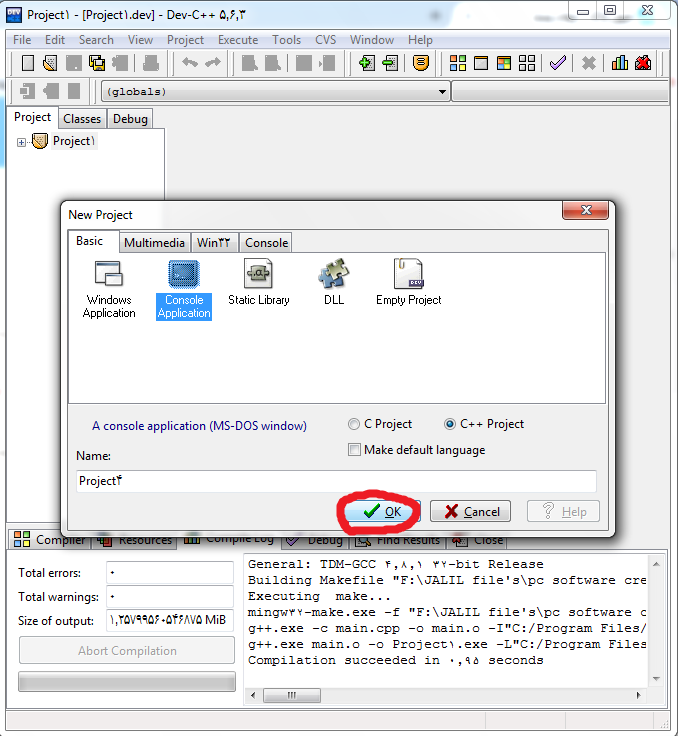The height and width of the screenshot is (736, 678).
Task: Choose the C Project radio button
Action: point(354,424)
